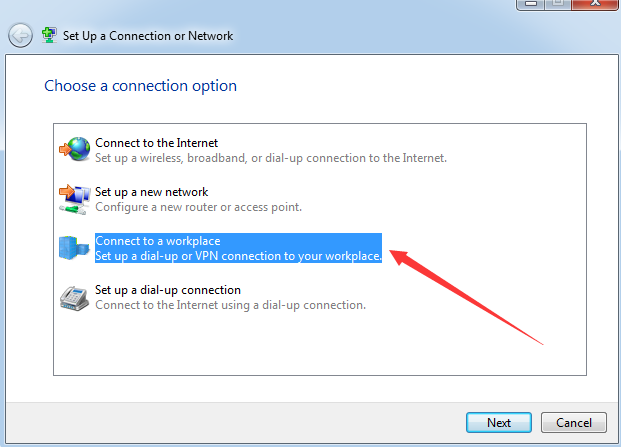Proceed with the Next button
The width and height of the screenshot is (621, 447).
point(499,422)
